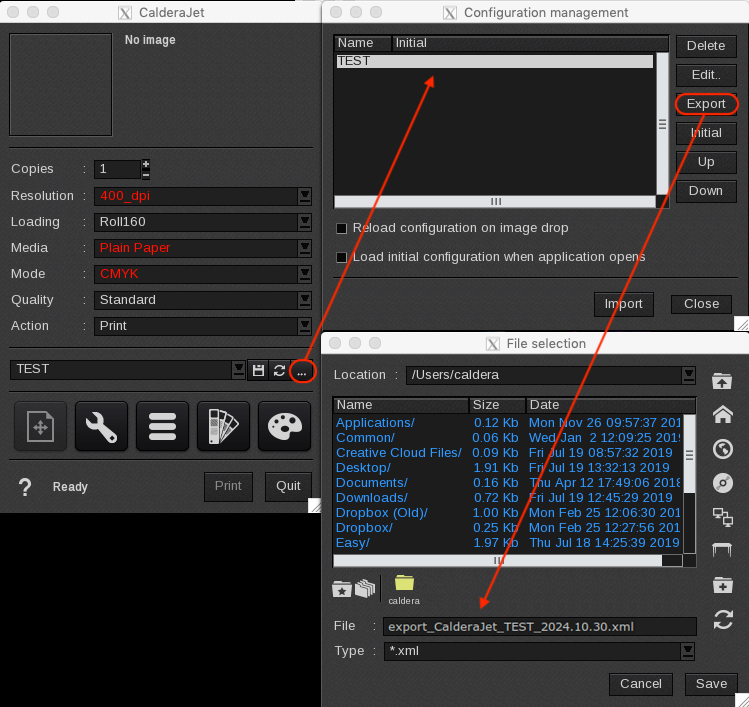This screenshot has height=707, width=749.
Task: Click Edit.. in Configuration management
Action: [x=706, y=75]
